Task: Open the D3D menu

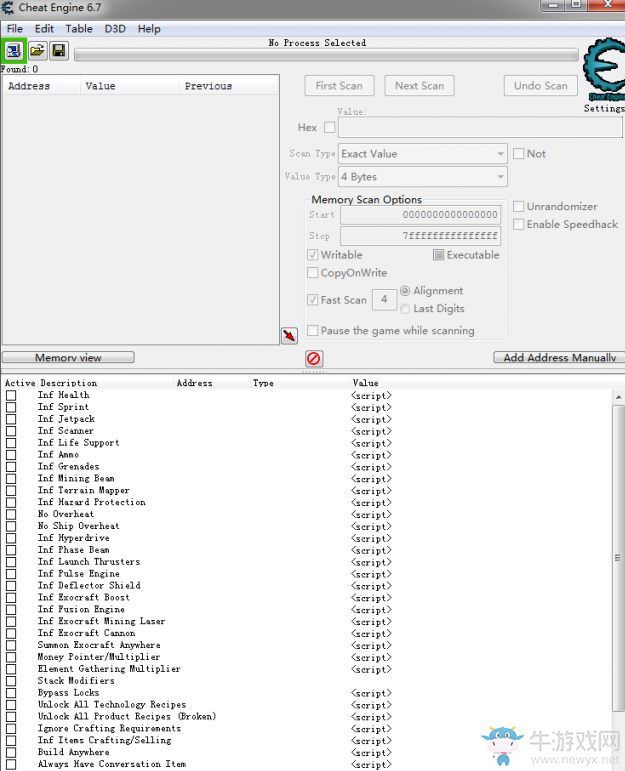Action: [x=115, y=29]
